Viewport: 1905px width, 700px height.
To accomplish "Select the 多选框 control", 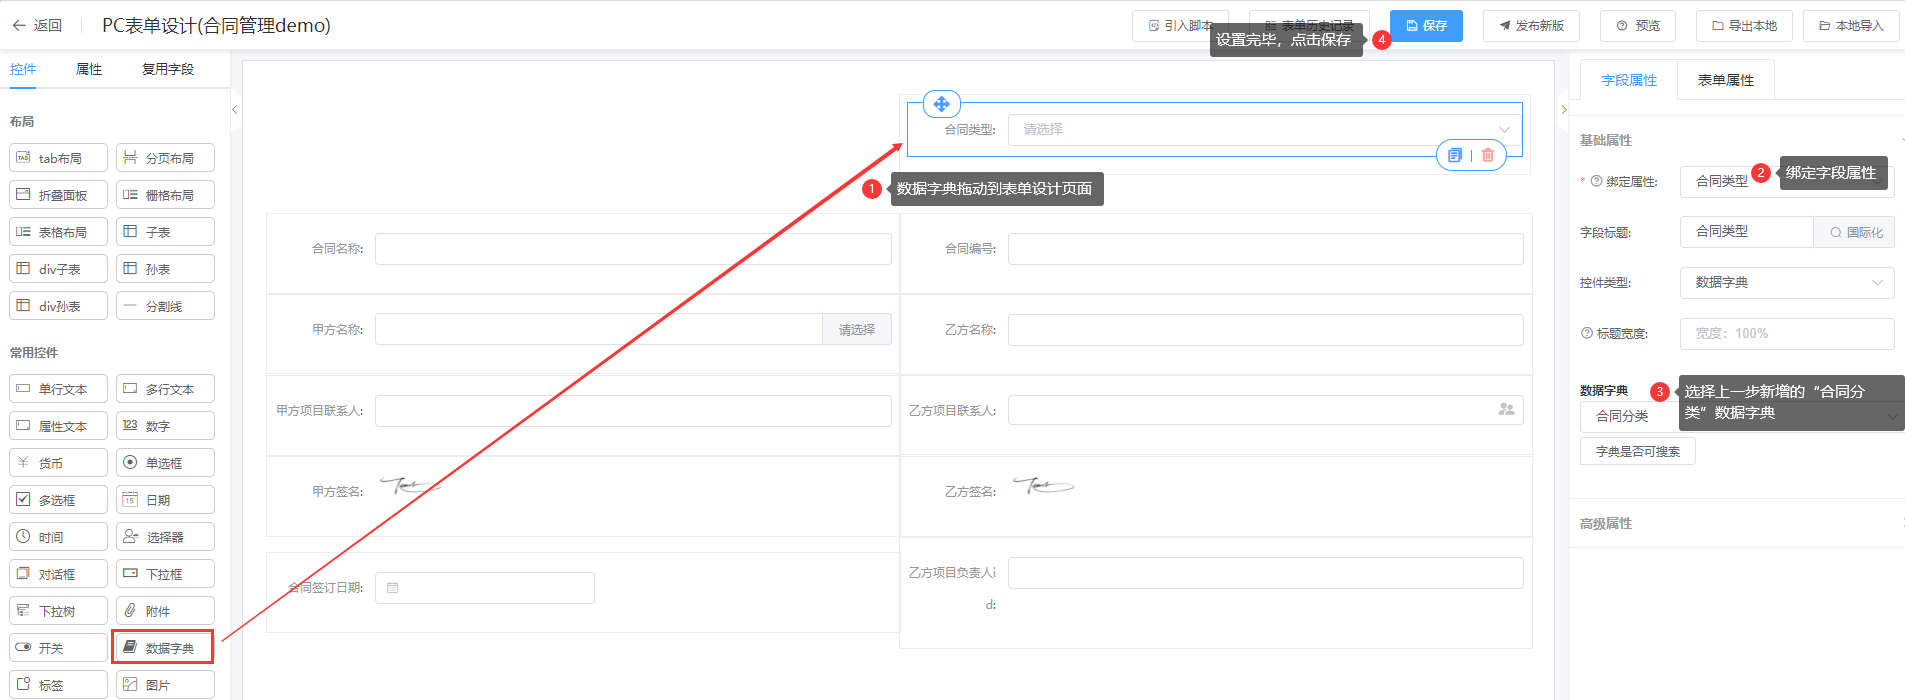I will pos(59,500).
